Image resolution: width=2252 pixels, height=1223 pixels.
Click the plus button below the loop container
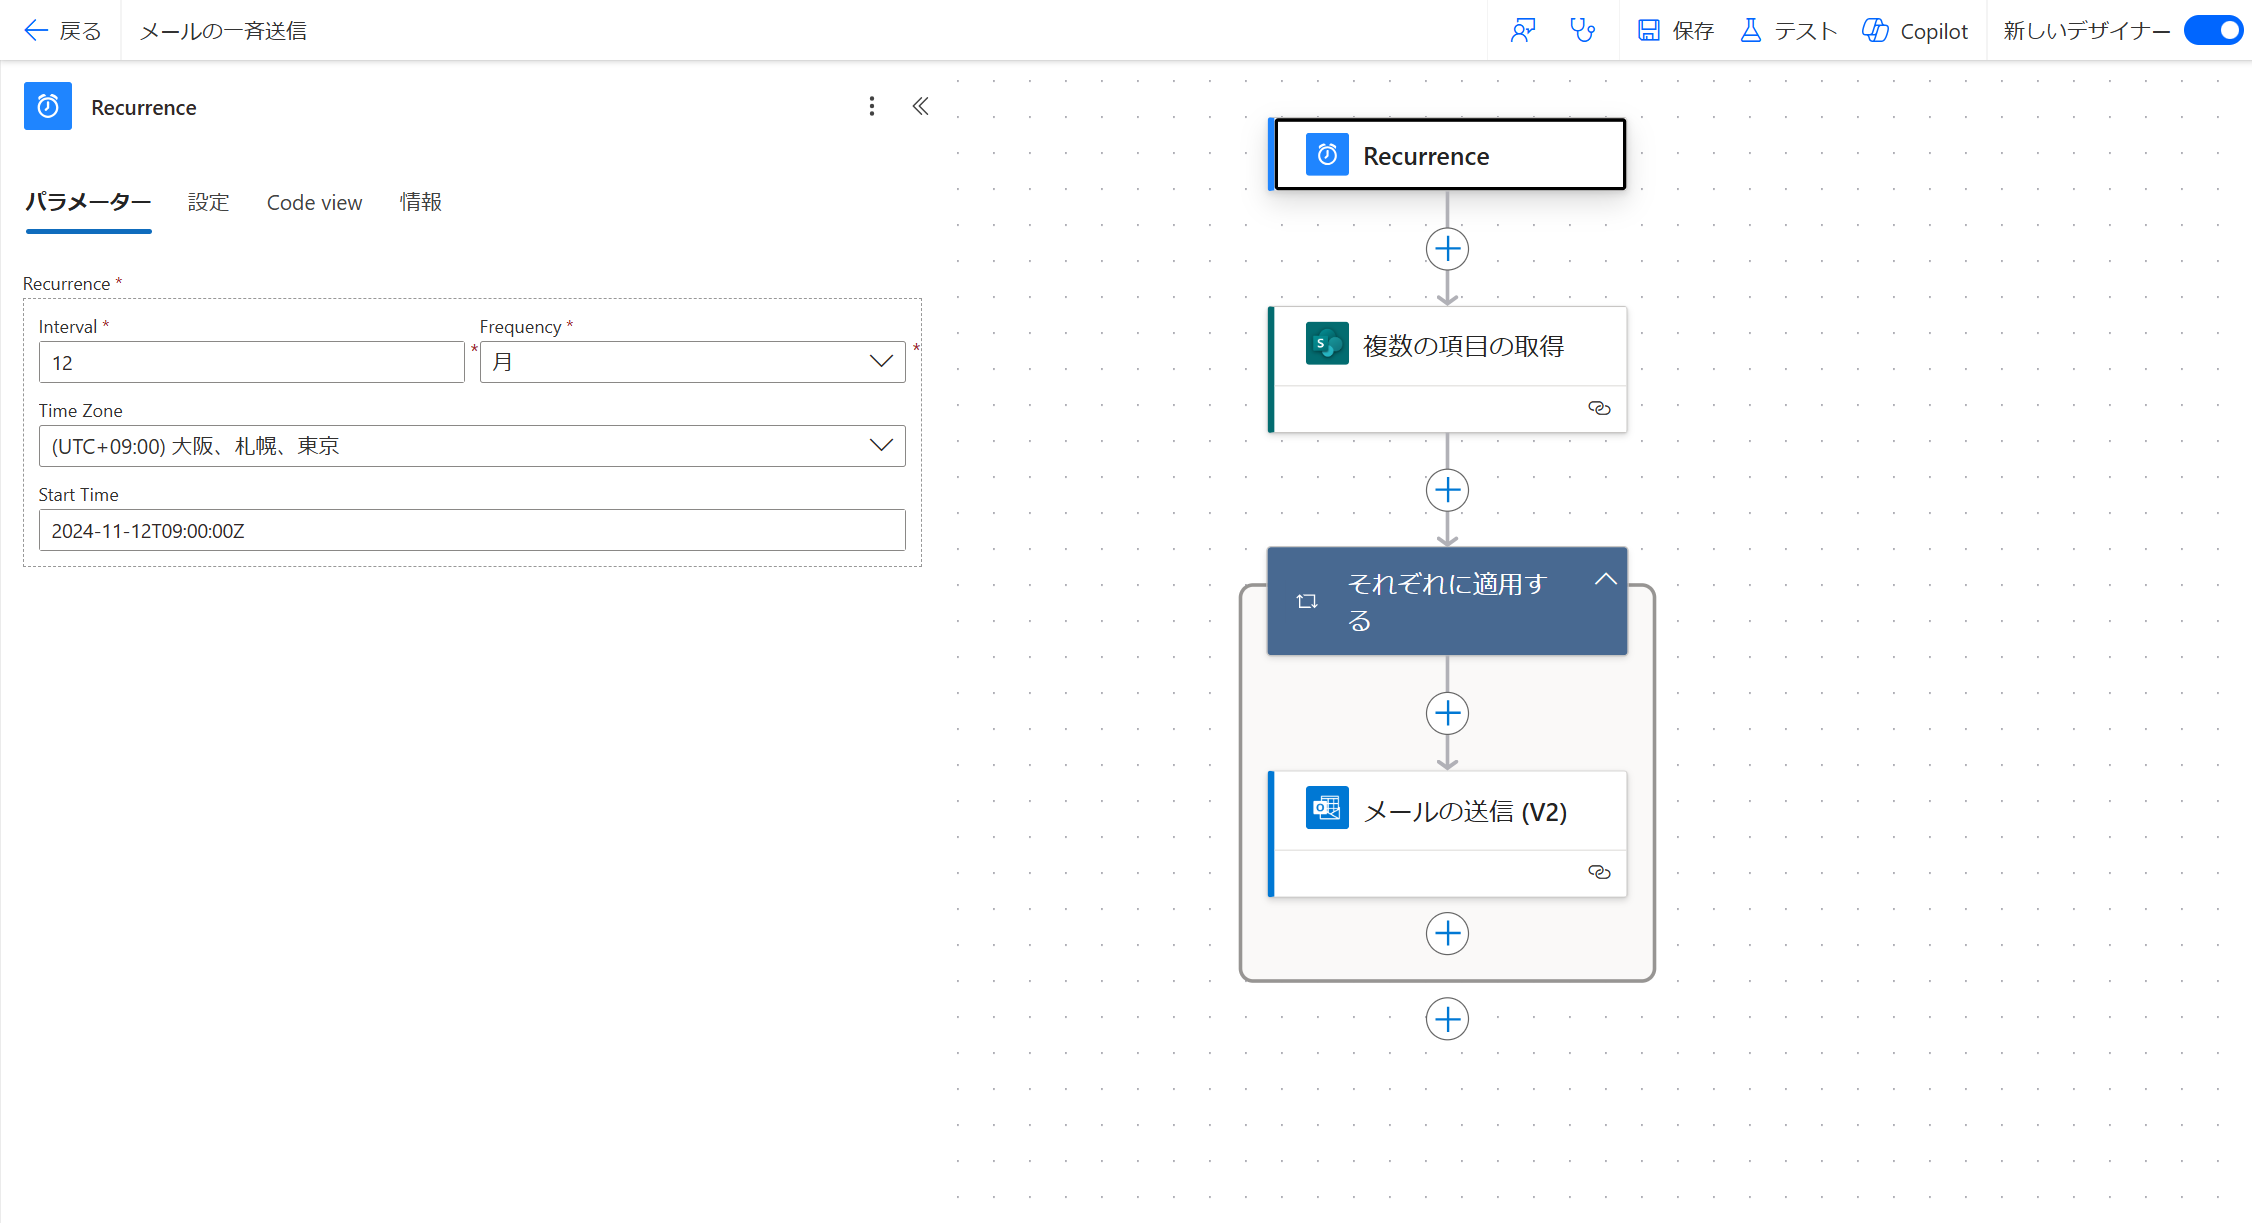pos(1447,1019)
